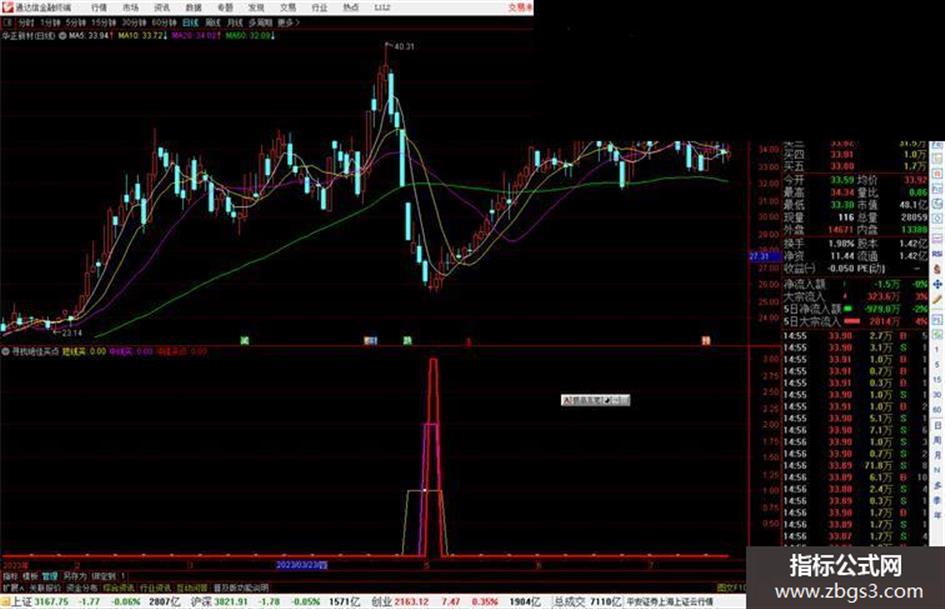This screenshot has width=945, height=609.
Task: Click the circle icon beside 寻找绝佳买点 indicator
Action: (6, 351)
